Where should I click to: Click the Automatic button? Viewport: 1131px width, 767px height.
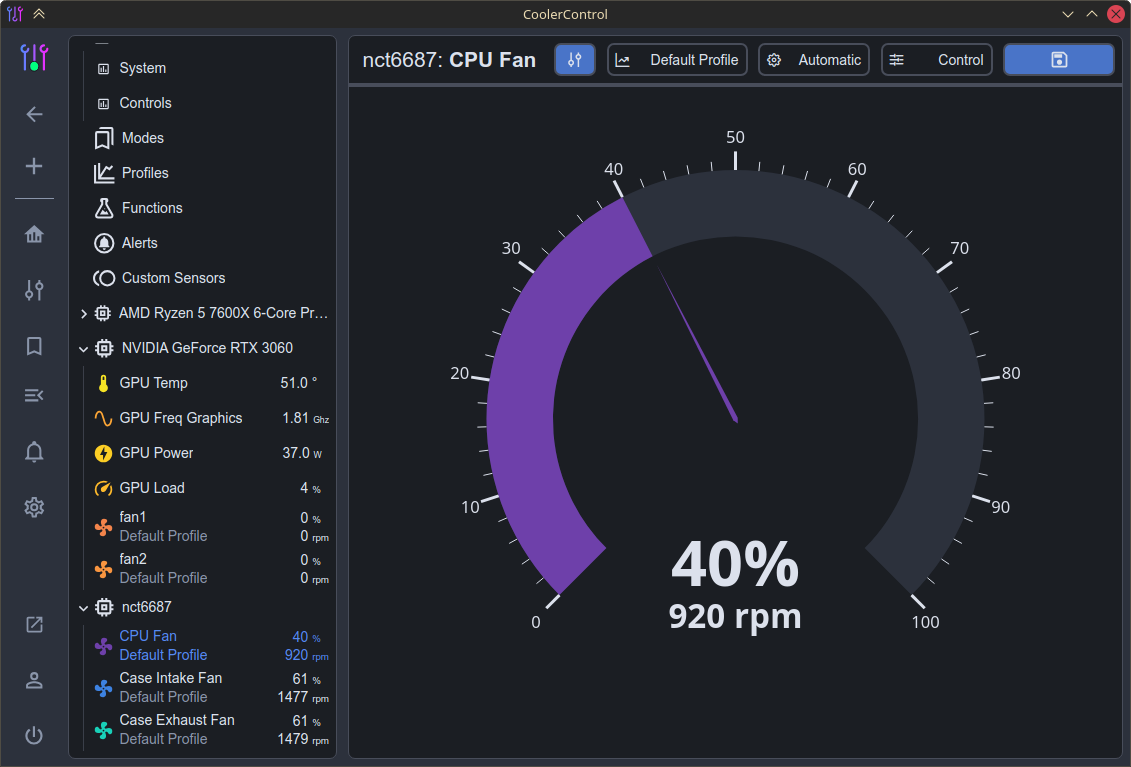[x=813, y=60]
